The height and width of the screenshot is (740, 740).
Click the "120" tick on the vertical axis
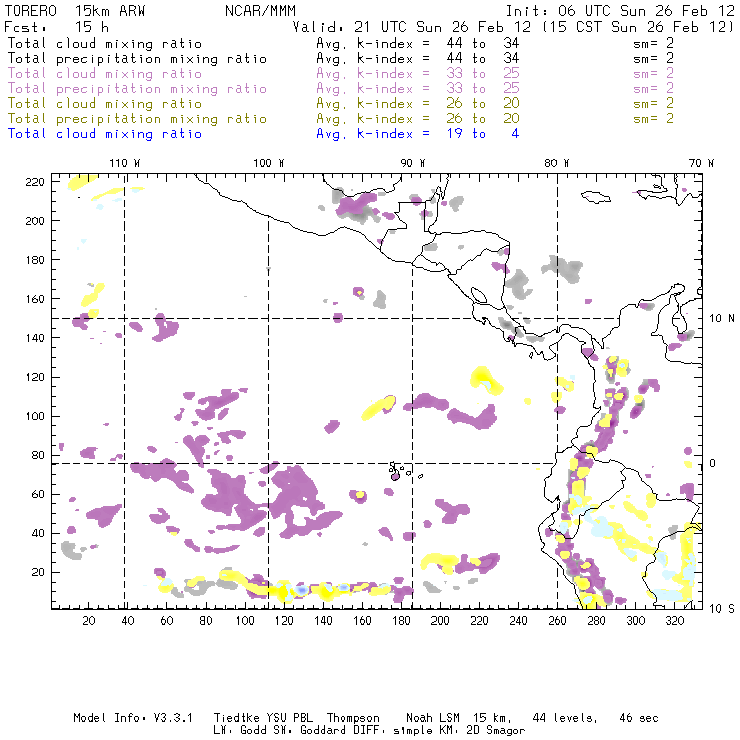coord(35,377)
